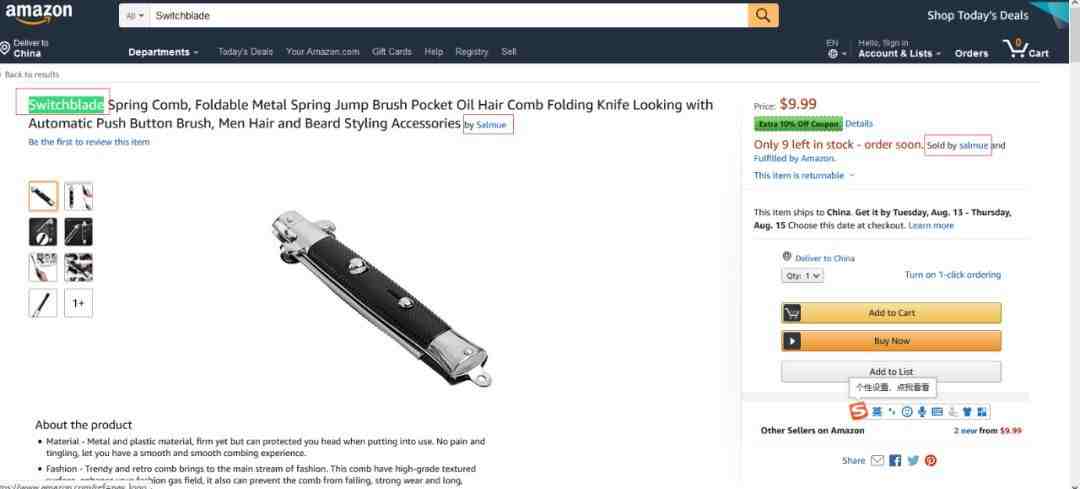The width and height of the screenshot is (1080, 489).
Task: Click the Sogou input method S icon
Action: (858, 412)
